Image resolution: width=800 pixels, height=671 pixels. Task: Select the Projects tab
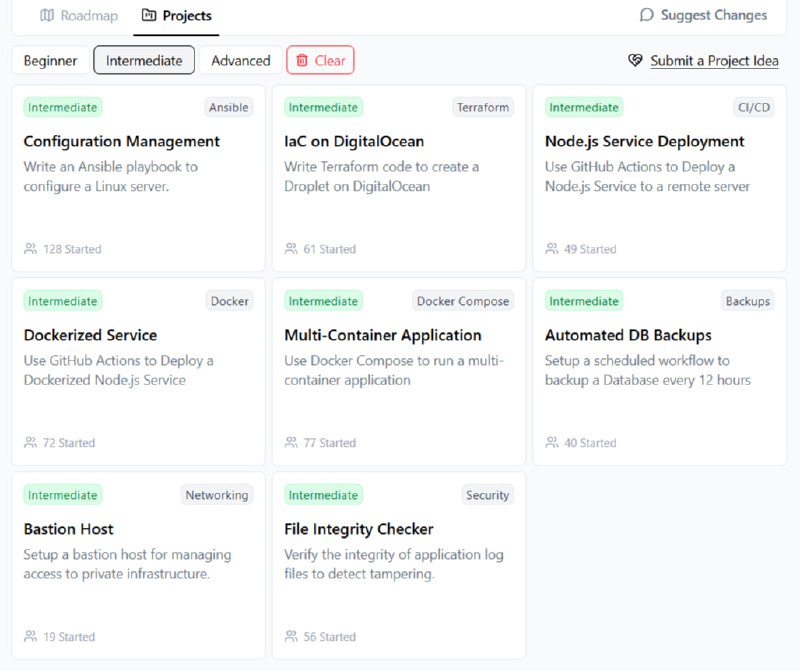tap(177, 16)
